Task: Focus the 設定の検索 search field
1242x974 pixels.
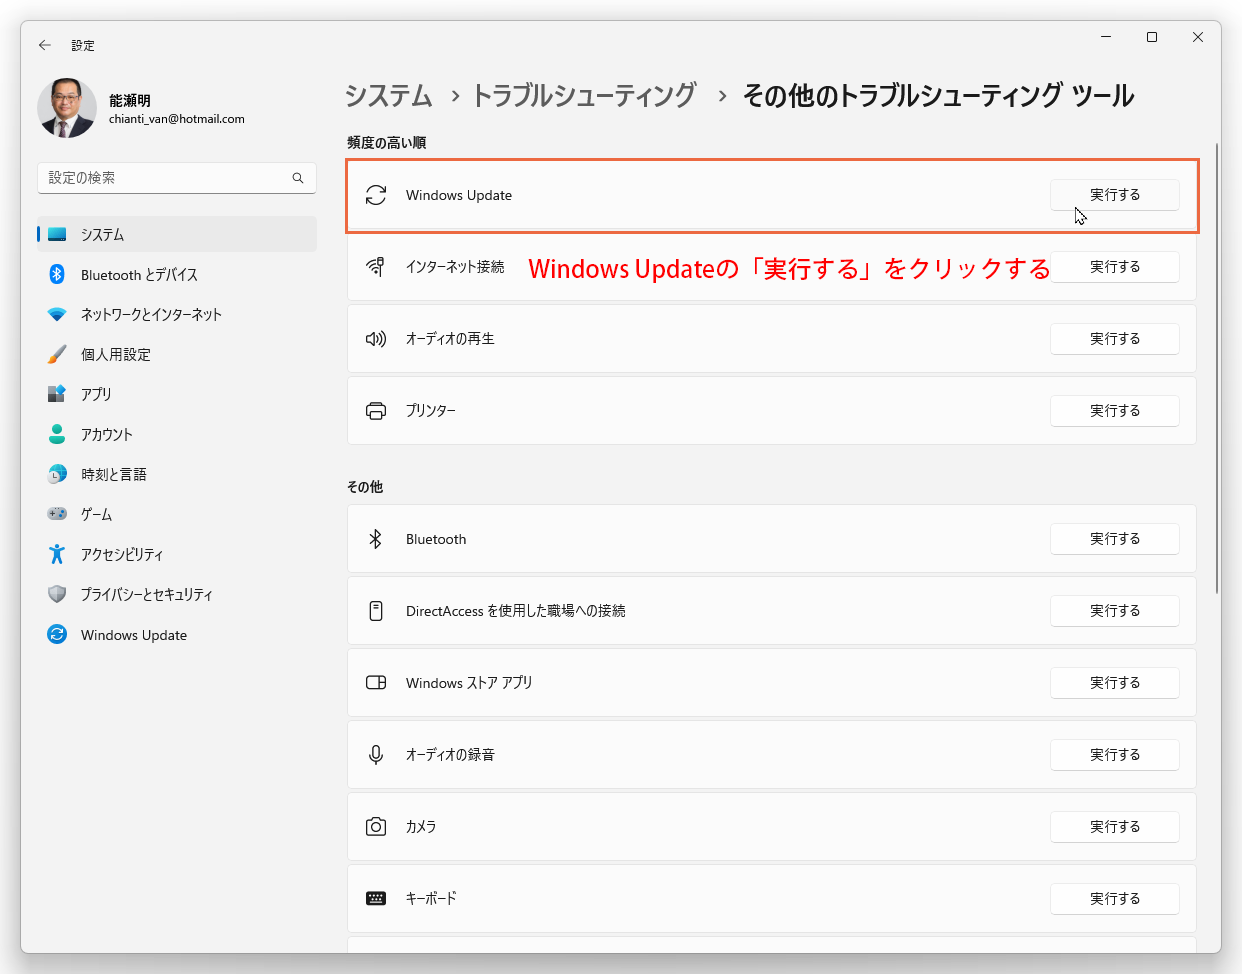Action: [177, 178]
